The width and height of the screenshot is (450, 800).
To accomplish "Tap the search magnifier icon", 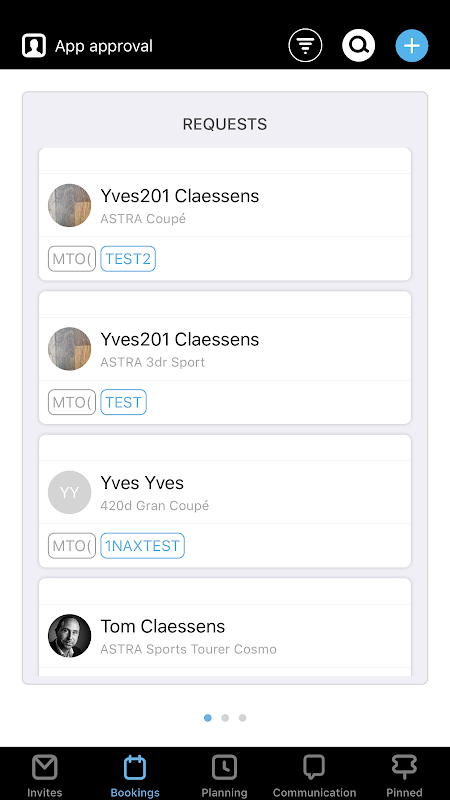I will [359, 46].
